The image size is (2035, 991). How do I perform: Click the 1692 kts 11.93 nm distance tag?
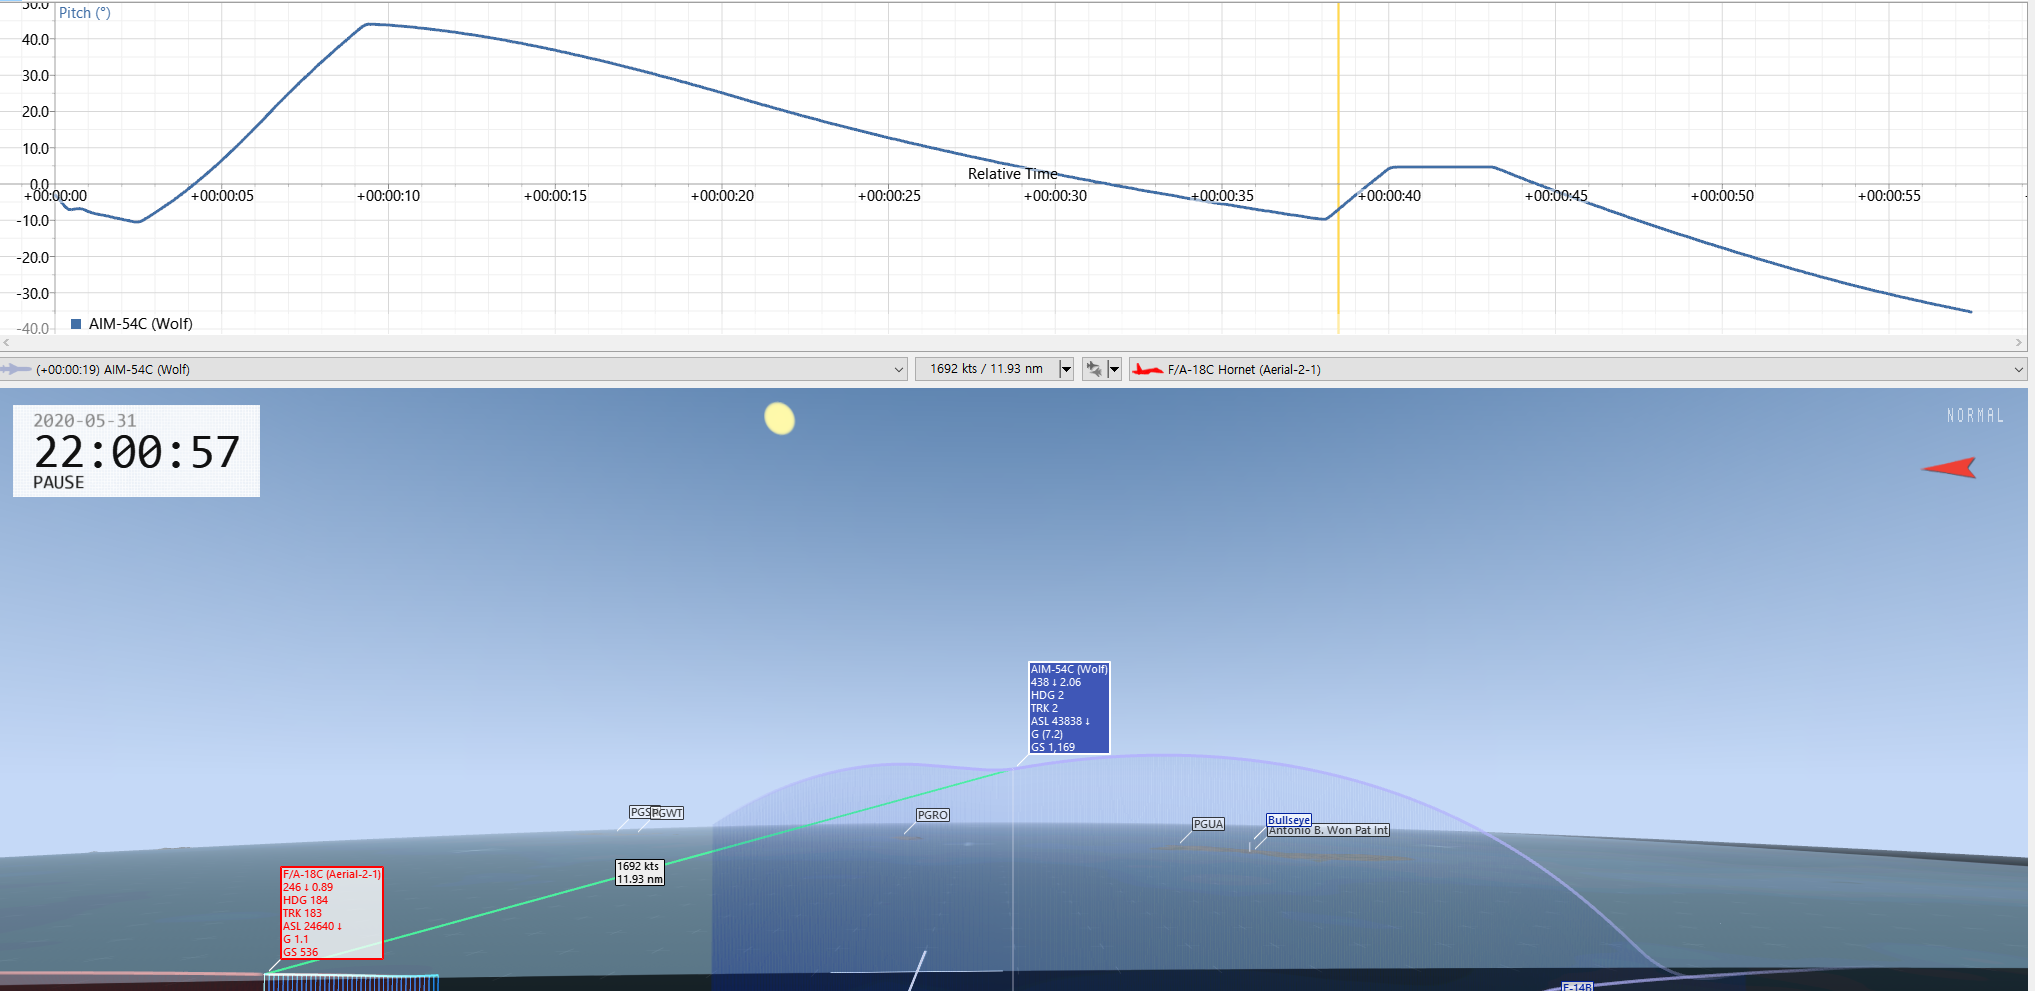(x=640, y=873)
